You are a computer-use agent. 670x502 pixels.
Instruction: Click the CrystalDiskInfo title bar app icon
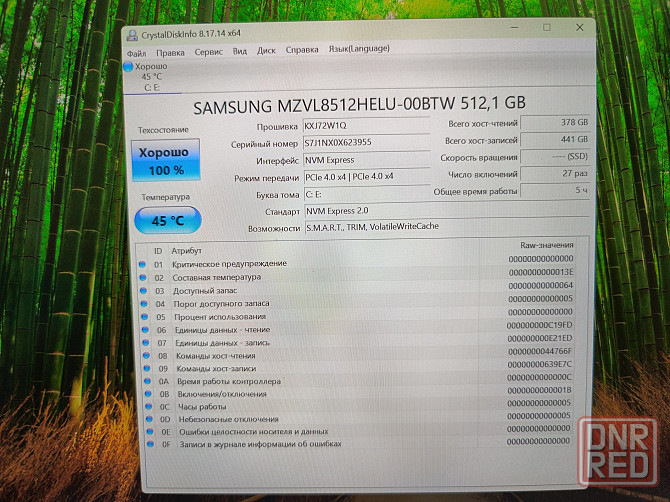tap(132, 35)
